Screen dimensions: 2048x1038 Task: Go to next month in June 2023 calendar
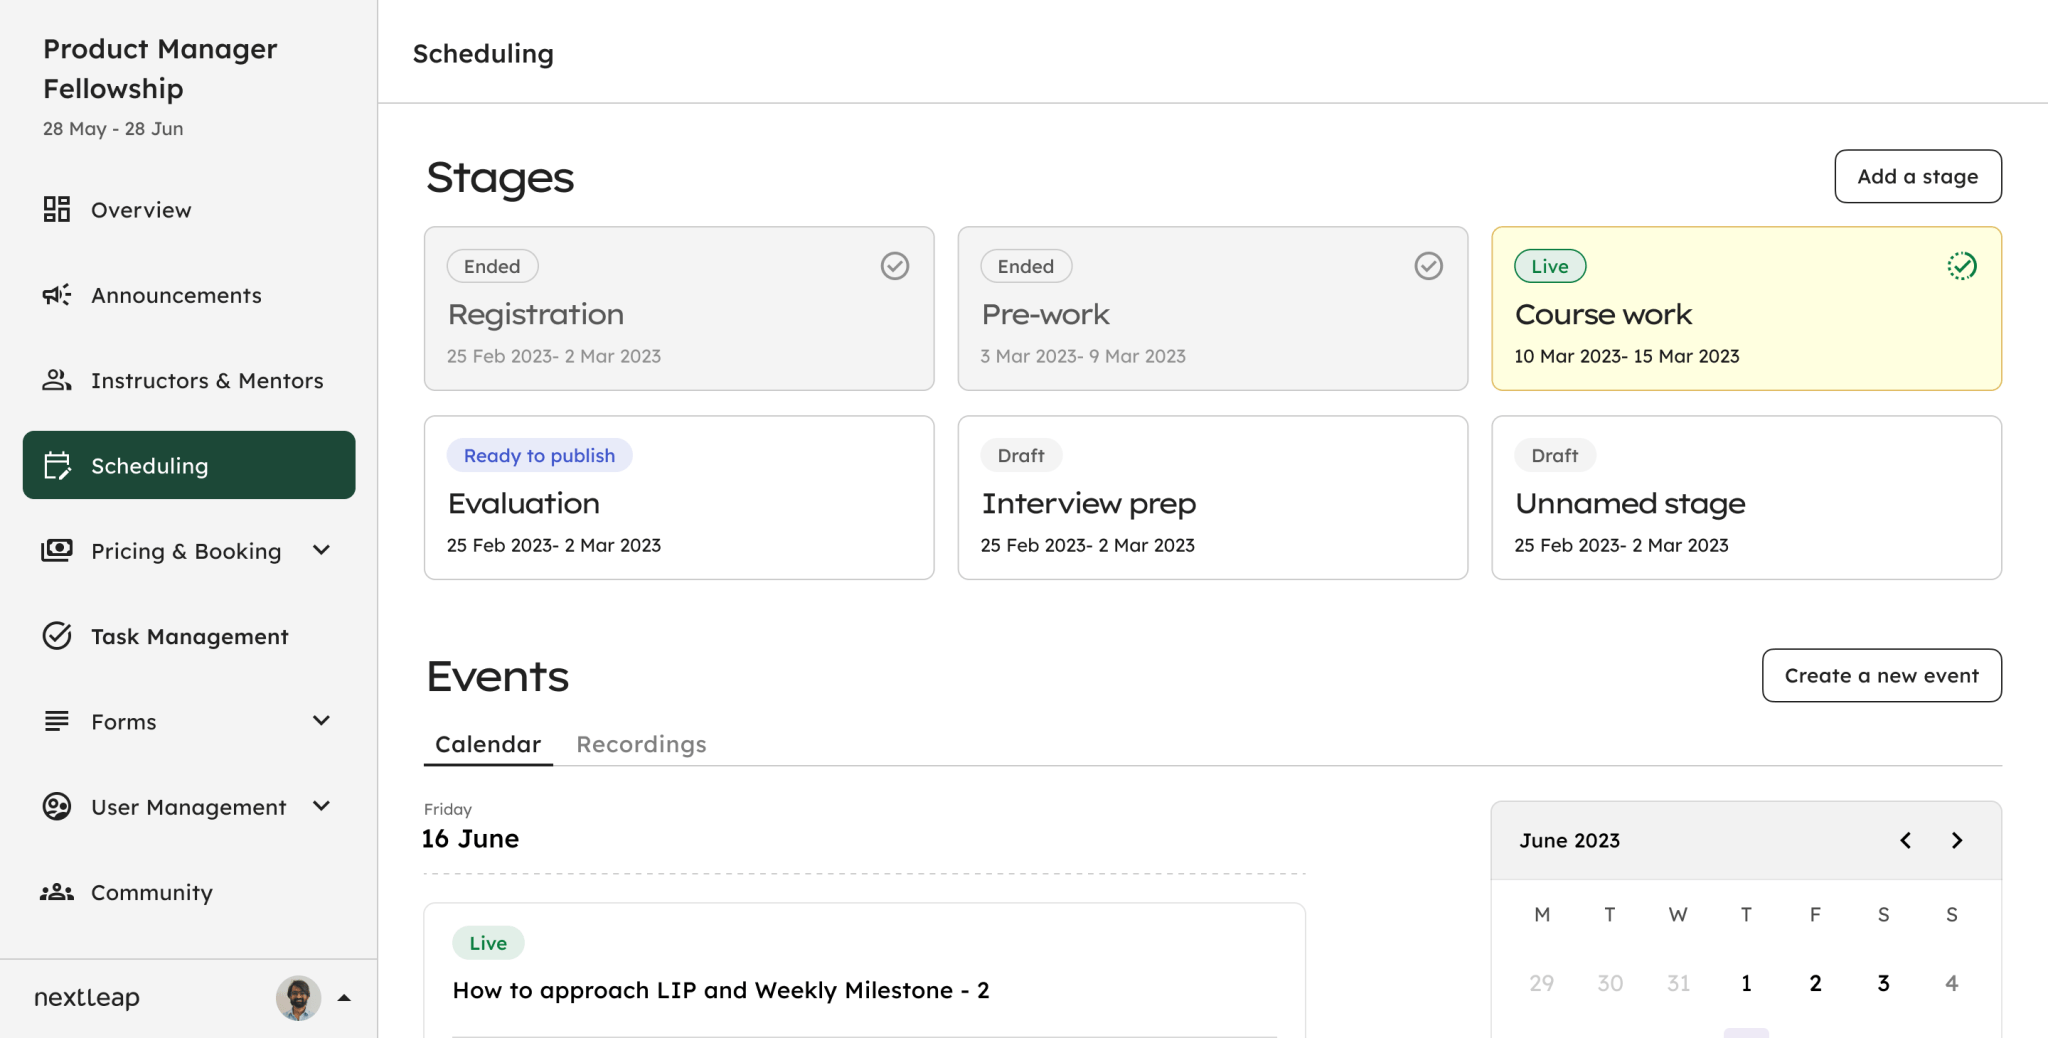1957,840
